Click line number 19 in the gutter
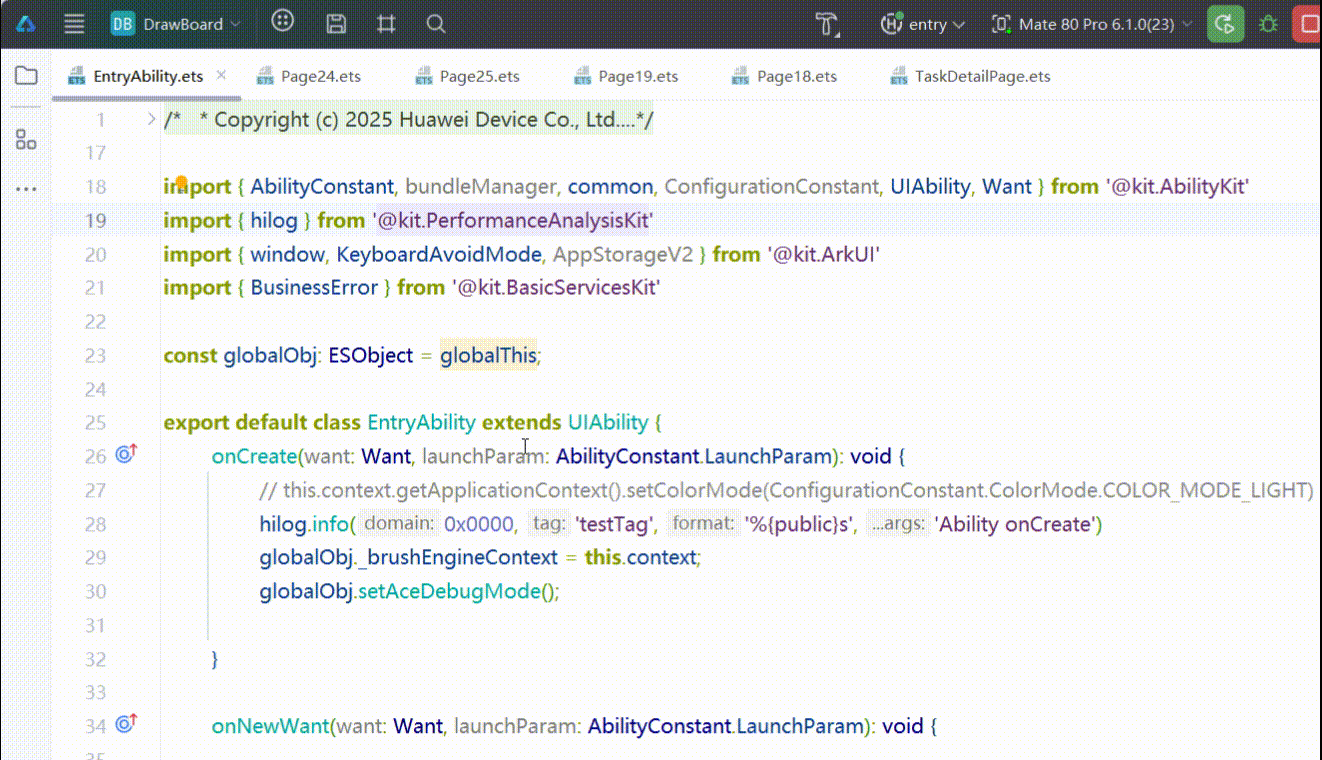 (x=96, y=220)
